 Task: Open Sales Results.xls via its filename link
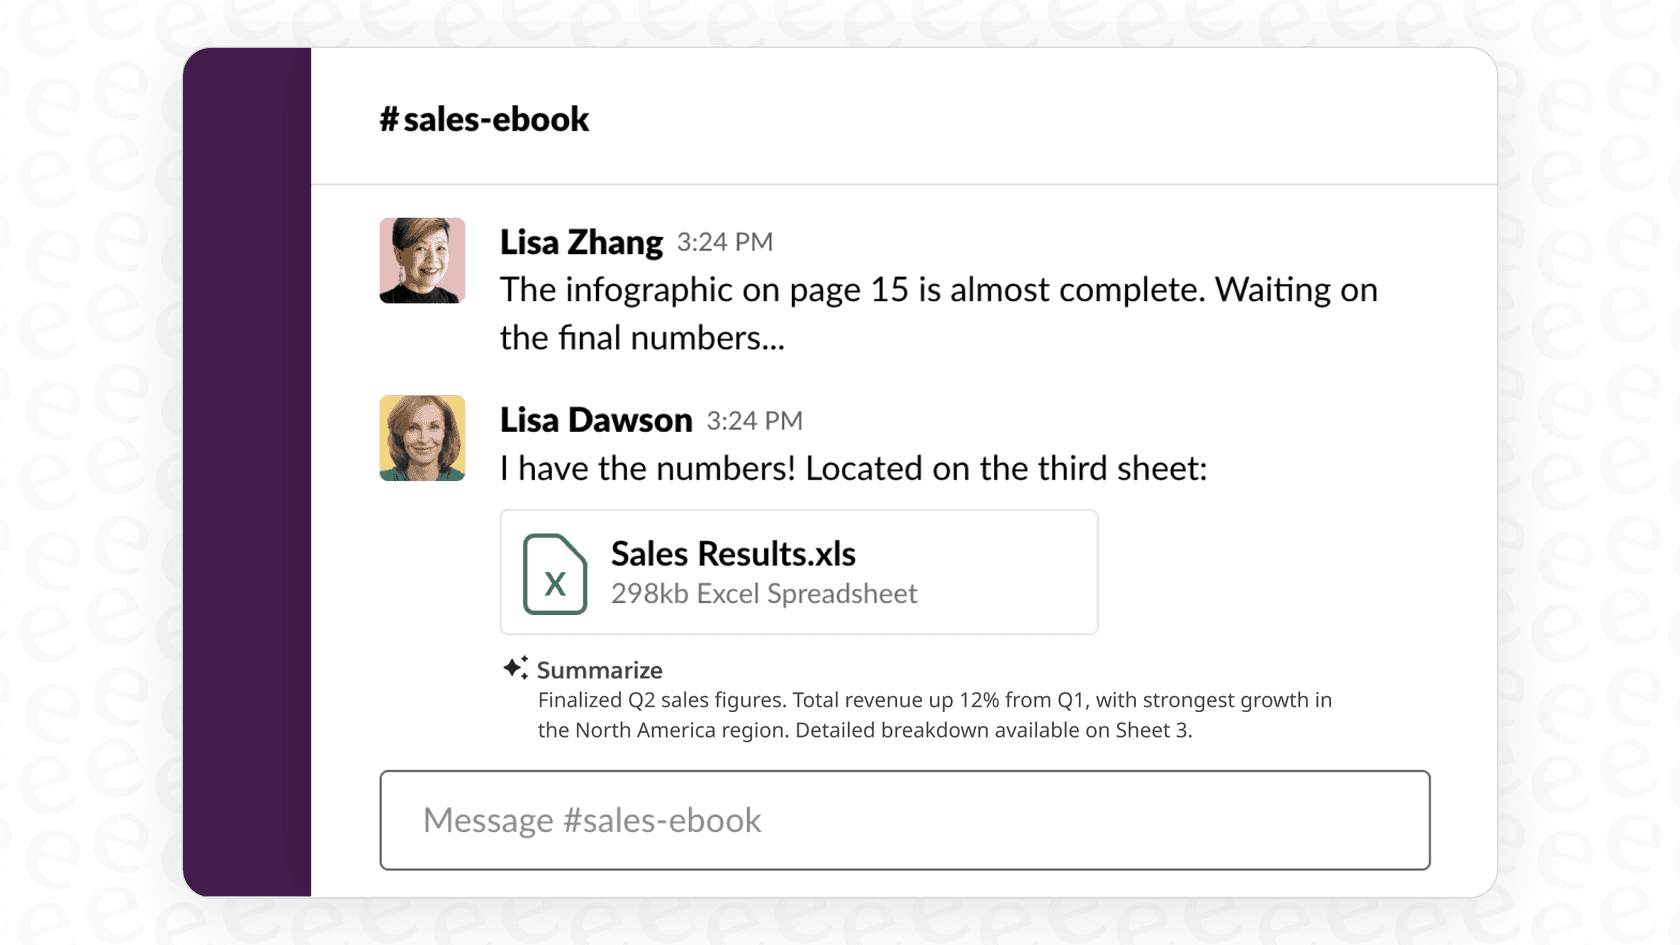coord(733,553)
